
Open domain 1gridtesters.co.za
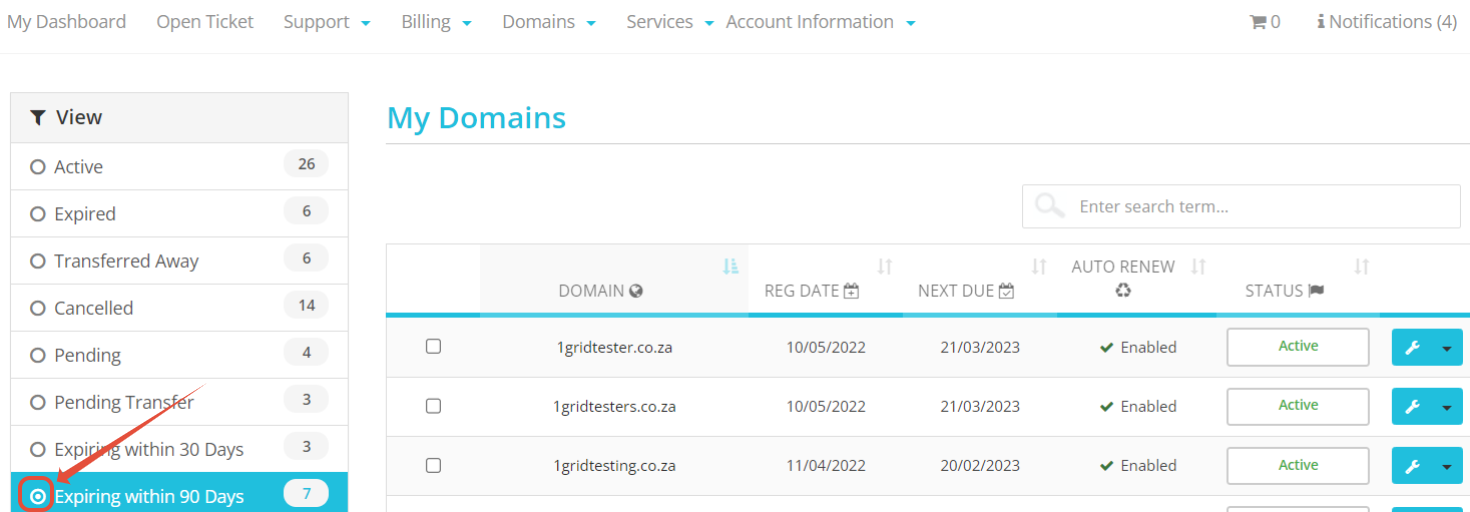614,406
